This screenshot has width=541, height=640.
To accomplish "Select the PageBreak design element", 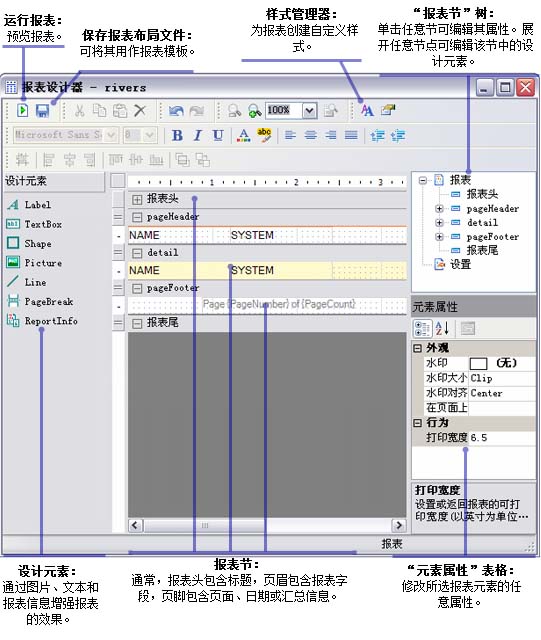I will pos(40,301).
